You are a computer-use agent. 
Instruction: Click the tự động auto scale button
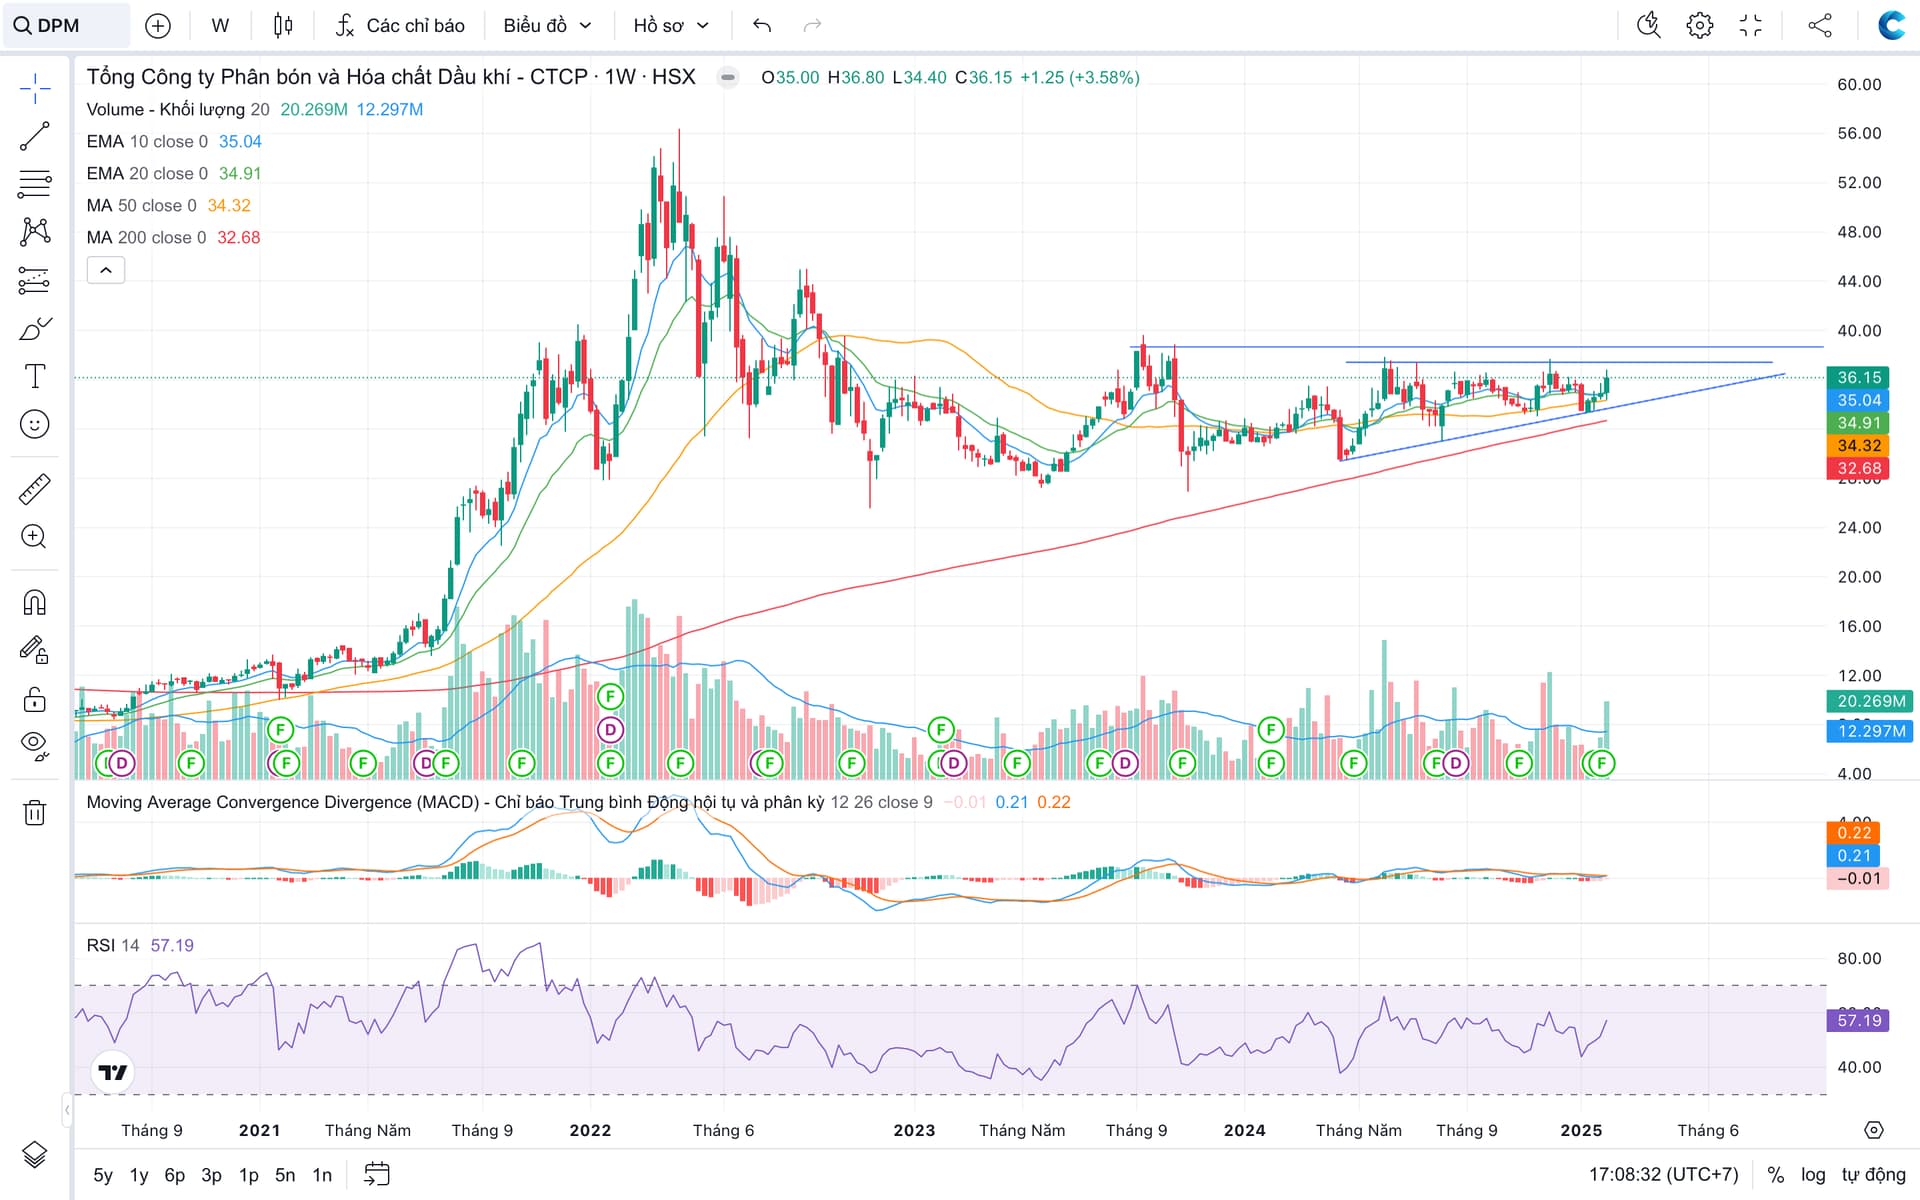pos(1873,1175)
